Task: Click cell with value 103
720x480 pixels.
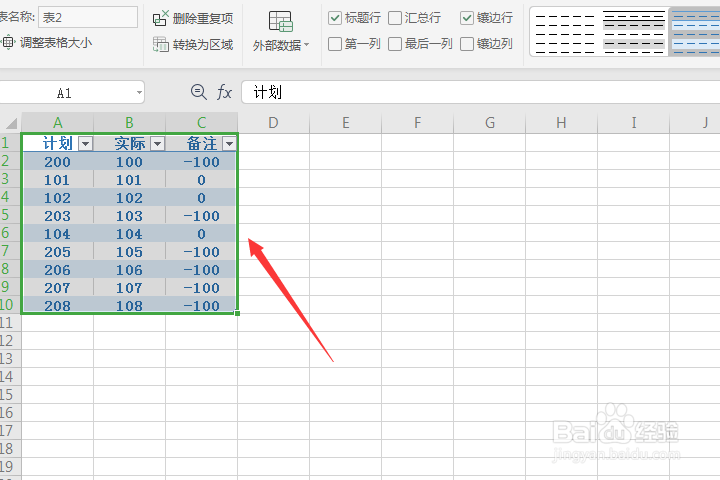Action: (129, 215)
